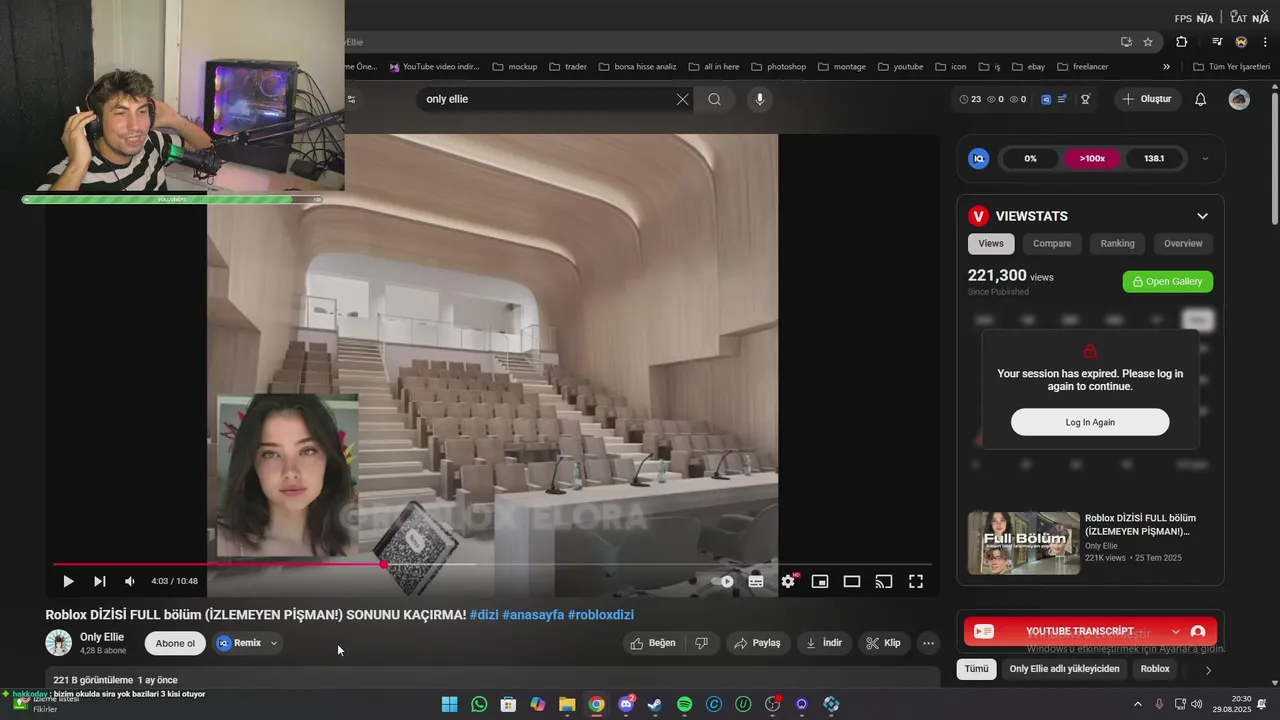Select the Roblox filter chip
Image resolution: width=1280 pixels, height=720 pixels.
pos(1155,669)
